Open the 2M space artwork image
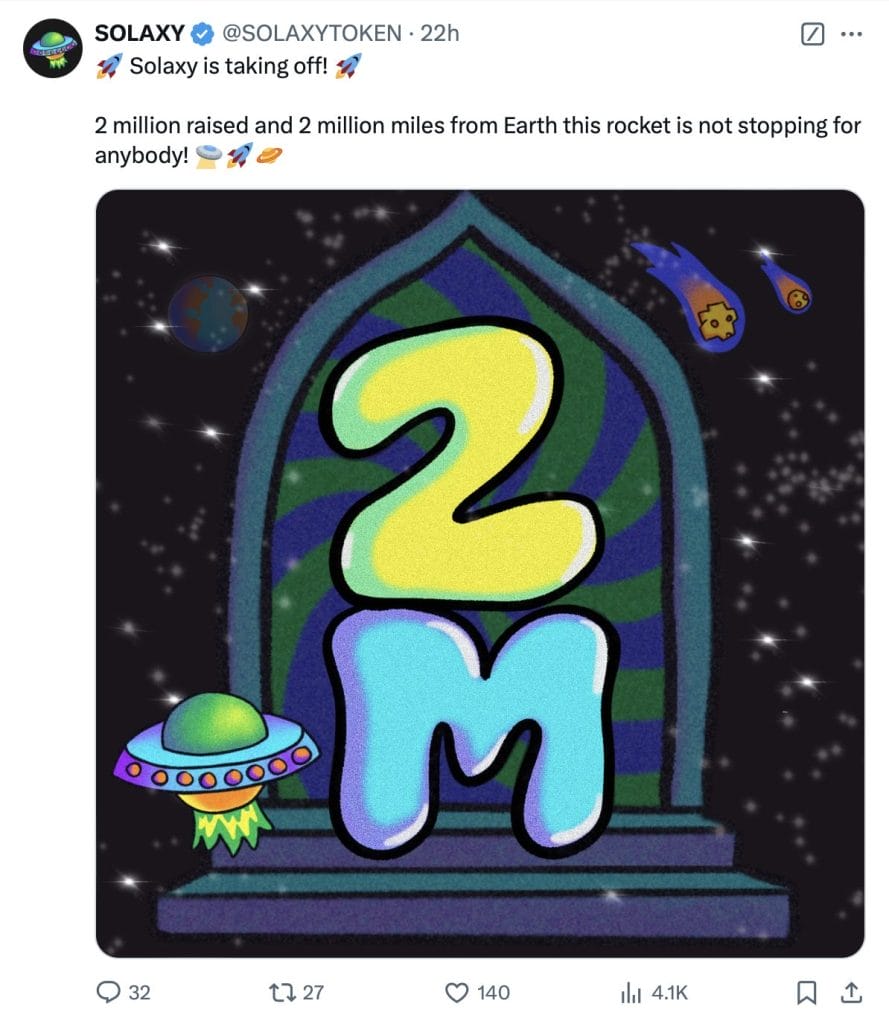The height and width of the screenshot is (1024, 889). [x=479, y=573]
